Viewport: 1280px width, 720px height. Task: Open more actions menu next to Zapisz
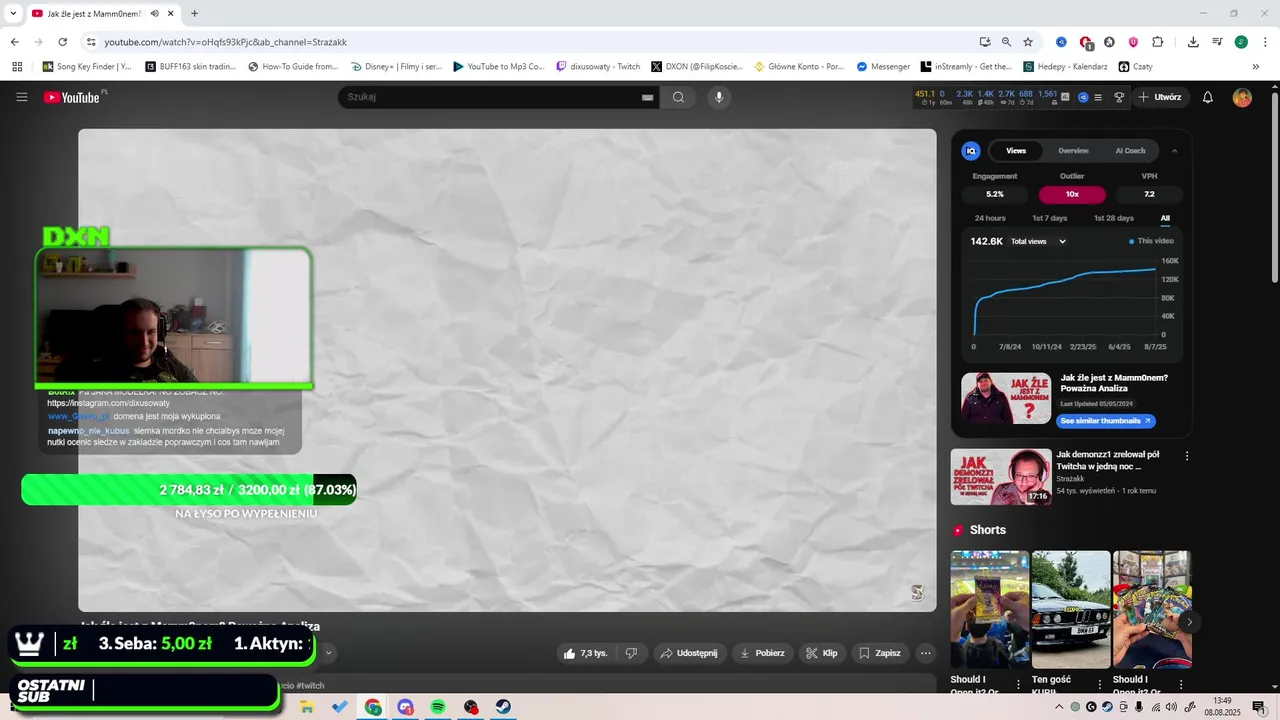coord(925,653)
